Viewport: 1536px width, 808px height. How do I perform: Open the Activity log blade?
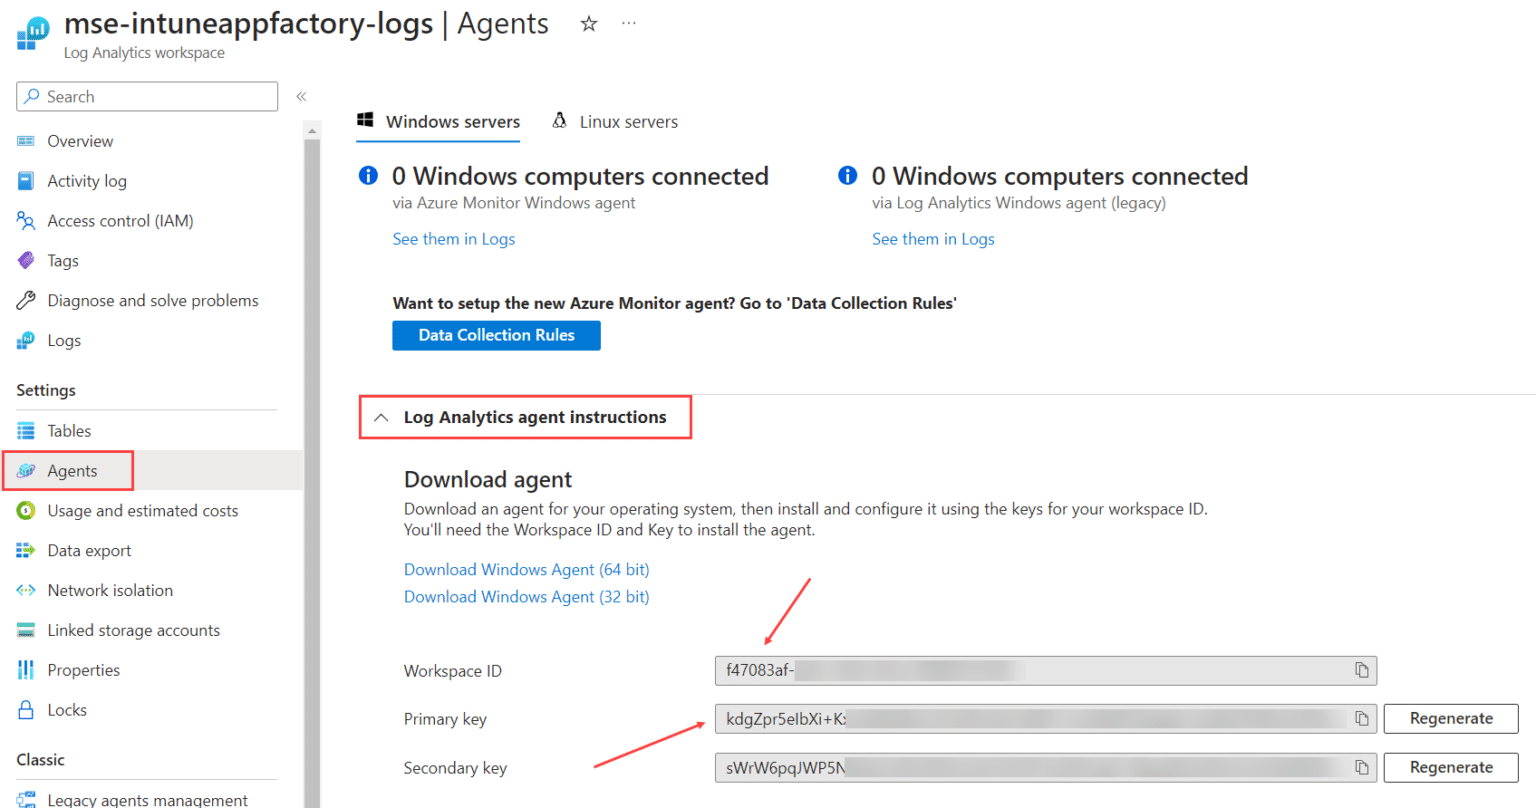(88, 181)
